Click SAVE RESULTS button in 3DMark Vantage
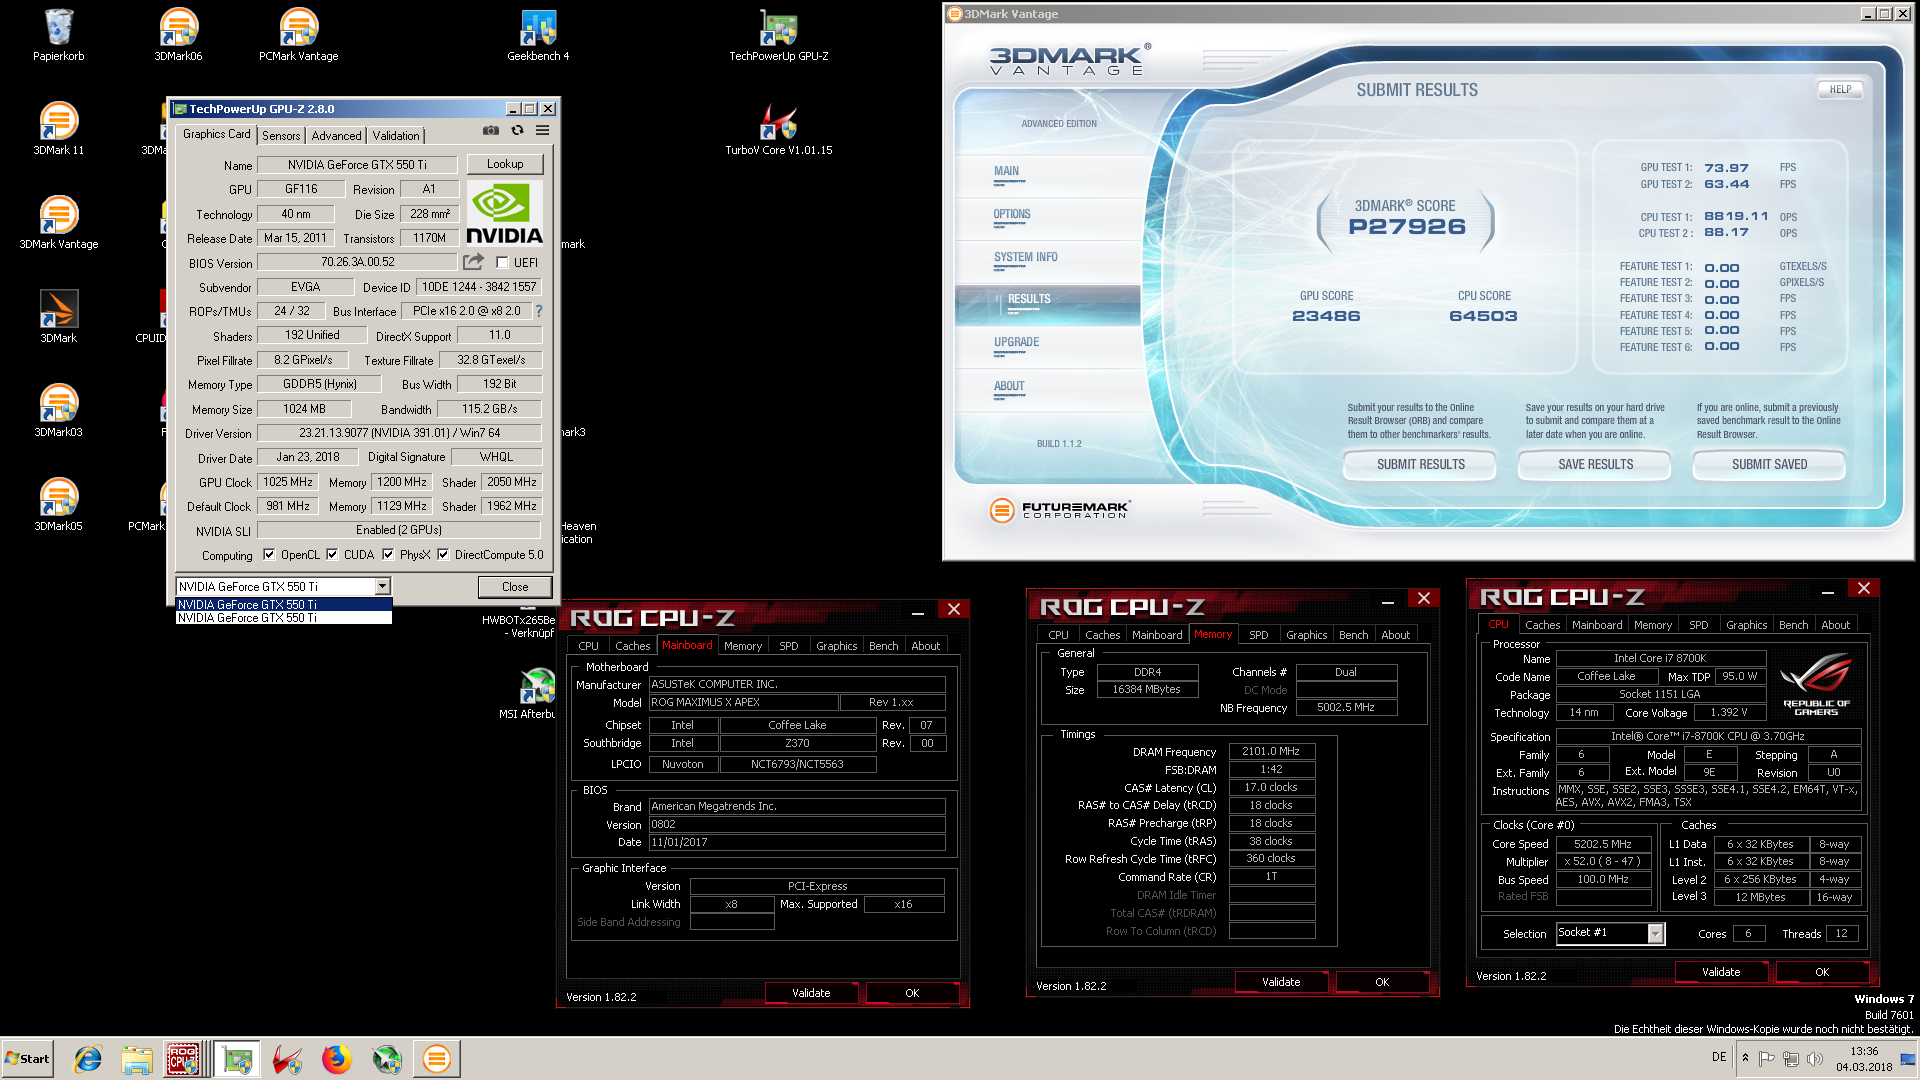Image resolution: width=1920 pixels, height=1080 pixels. click(x=1595, y=464)
